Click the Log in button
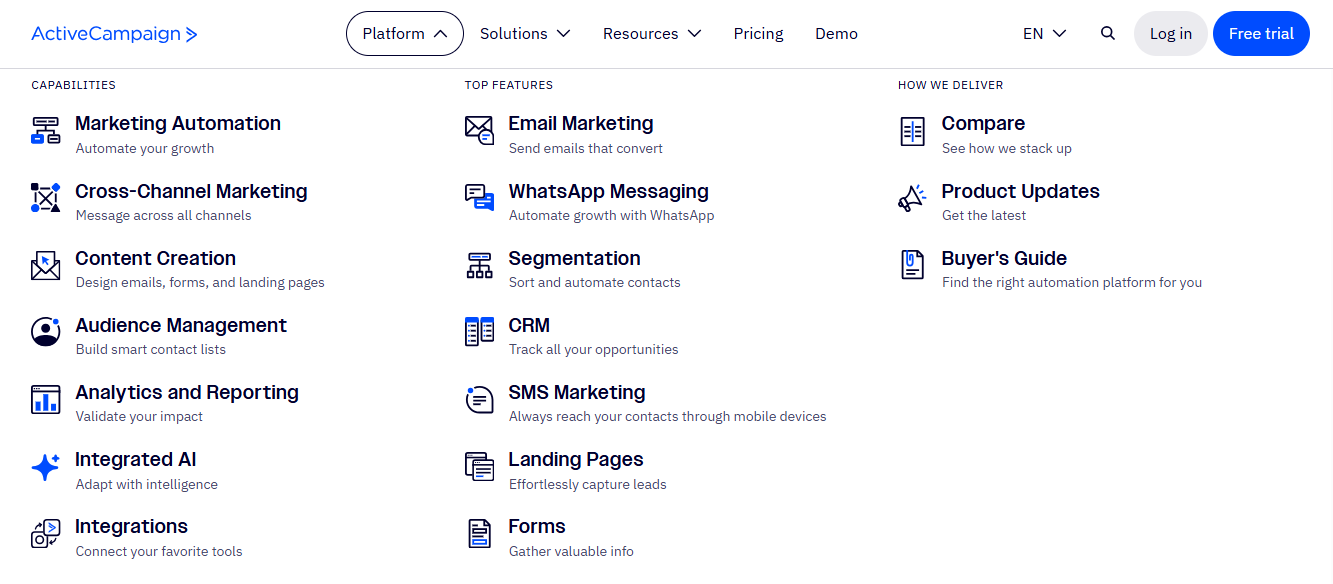This screenshot has height=584, width=1333. (1170, 33)
